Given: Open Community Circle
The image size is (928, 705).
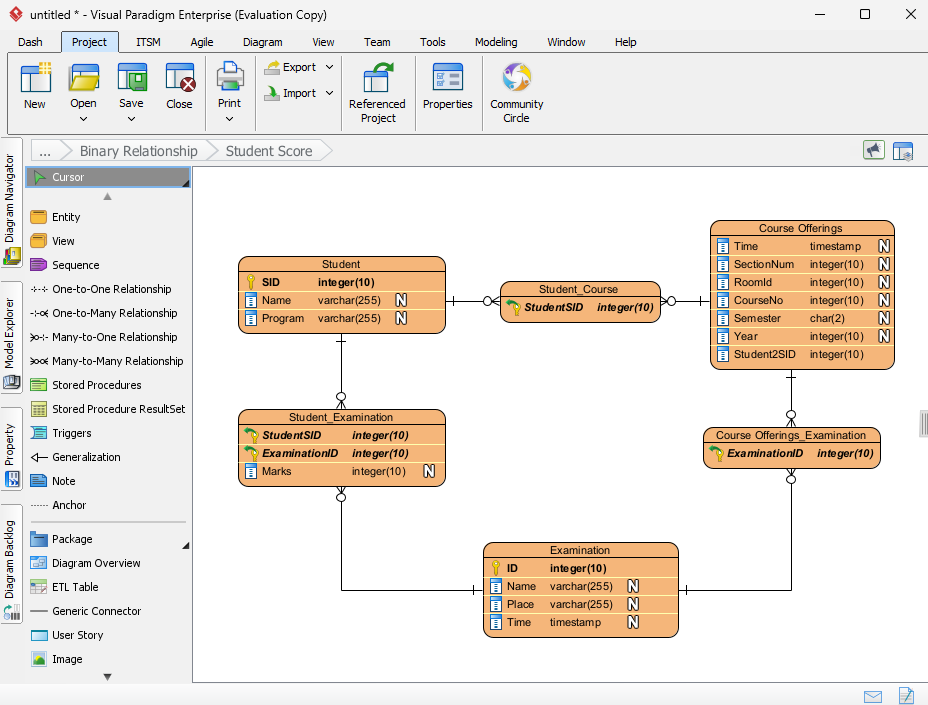Looking at the screenshot, I should [x=517, y=93].
